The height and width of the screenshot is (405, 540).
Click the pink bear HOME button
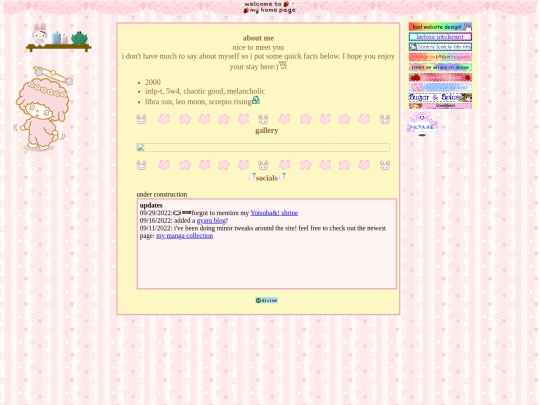[422, 123]
